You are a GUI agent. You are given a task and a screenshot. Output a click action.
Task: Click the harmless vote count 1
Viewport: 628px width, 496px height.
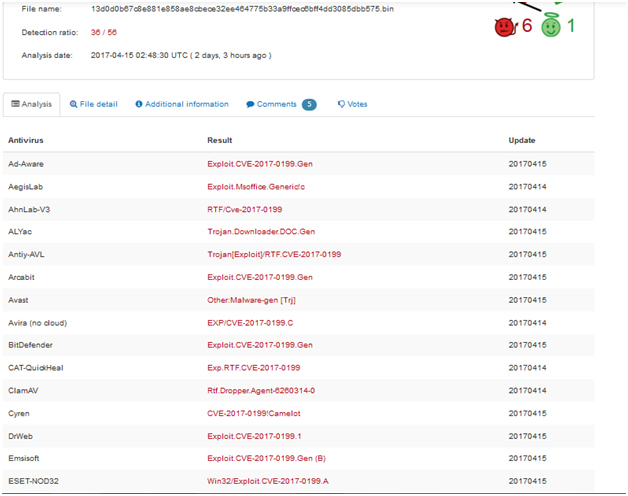tap(571, 26)
